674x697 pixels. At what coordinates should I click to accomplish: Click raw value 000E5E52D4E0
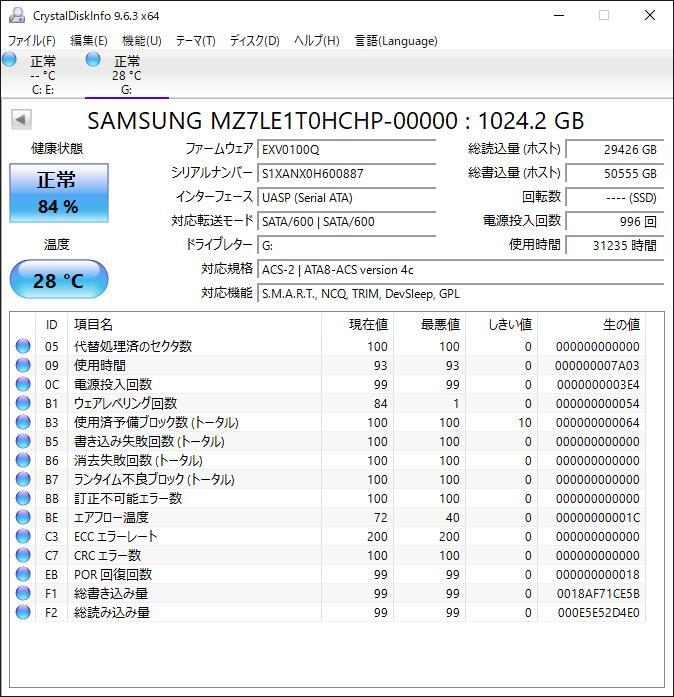[598, 613]
